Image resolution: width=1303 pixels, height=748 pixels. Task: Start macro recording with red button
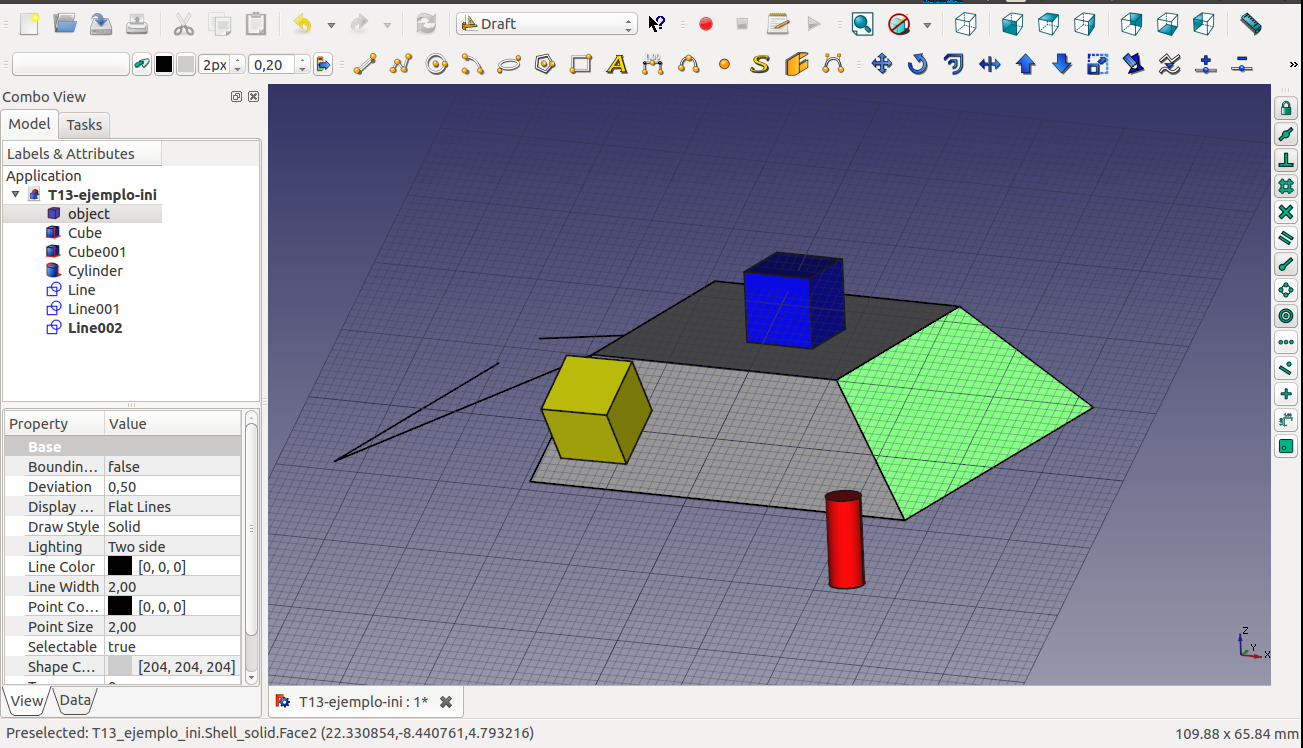(706, 24)
